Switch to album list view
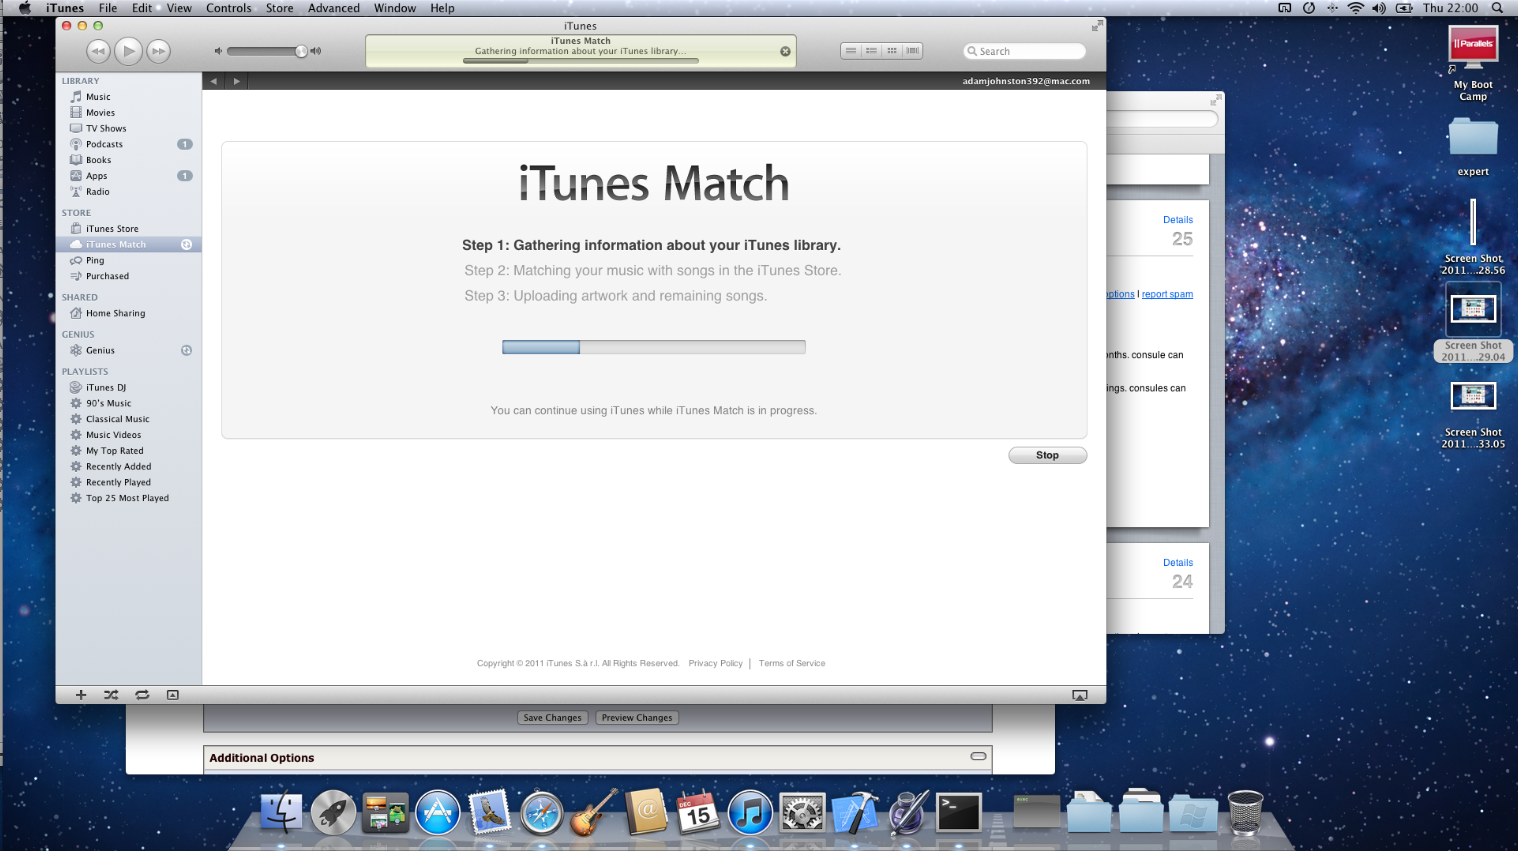The height and width of the screenshot is (851, 1518). click(871, 51)
